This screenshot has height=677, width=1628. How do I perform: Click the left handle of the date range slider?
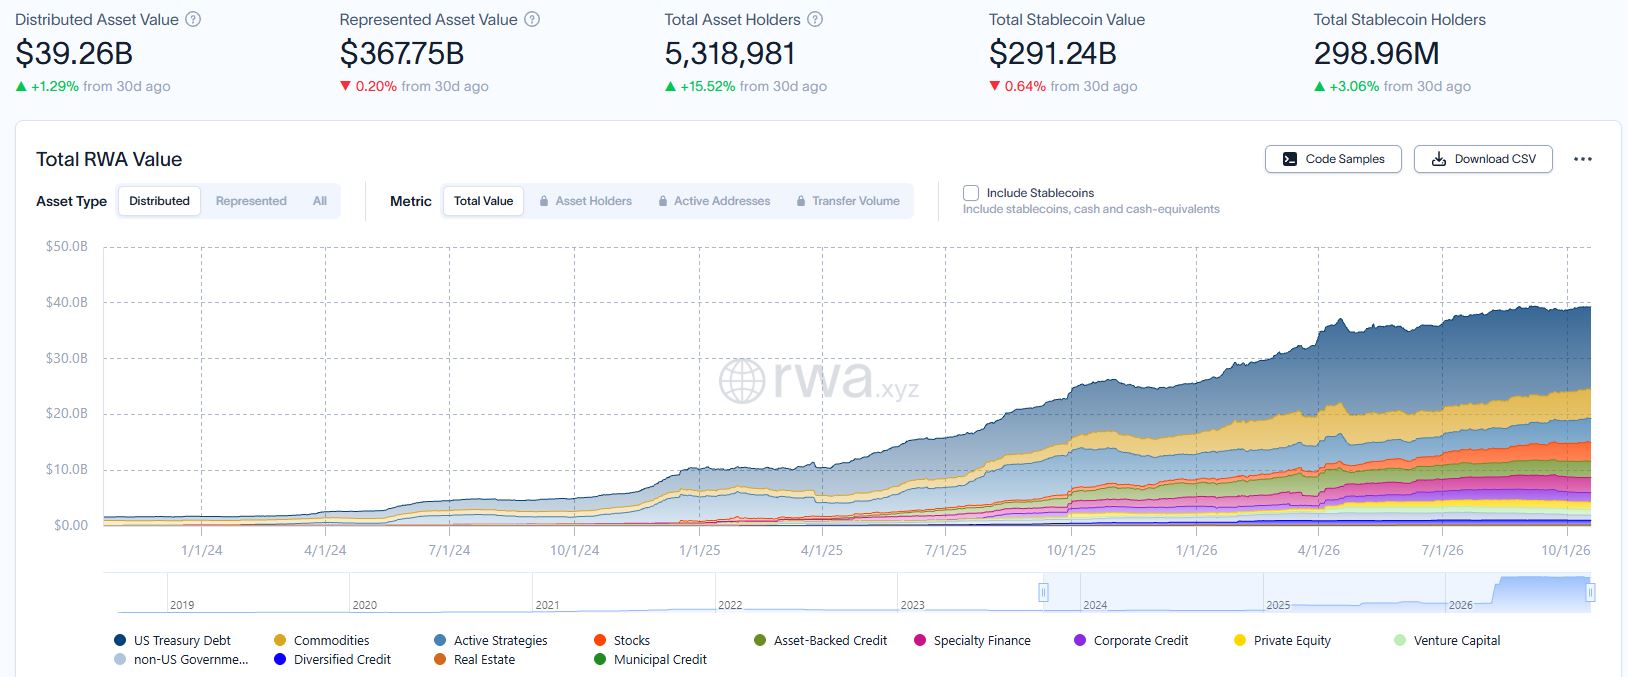pos(1043,592)
